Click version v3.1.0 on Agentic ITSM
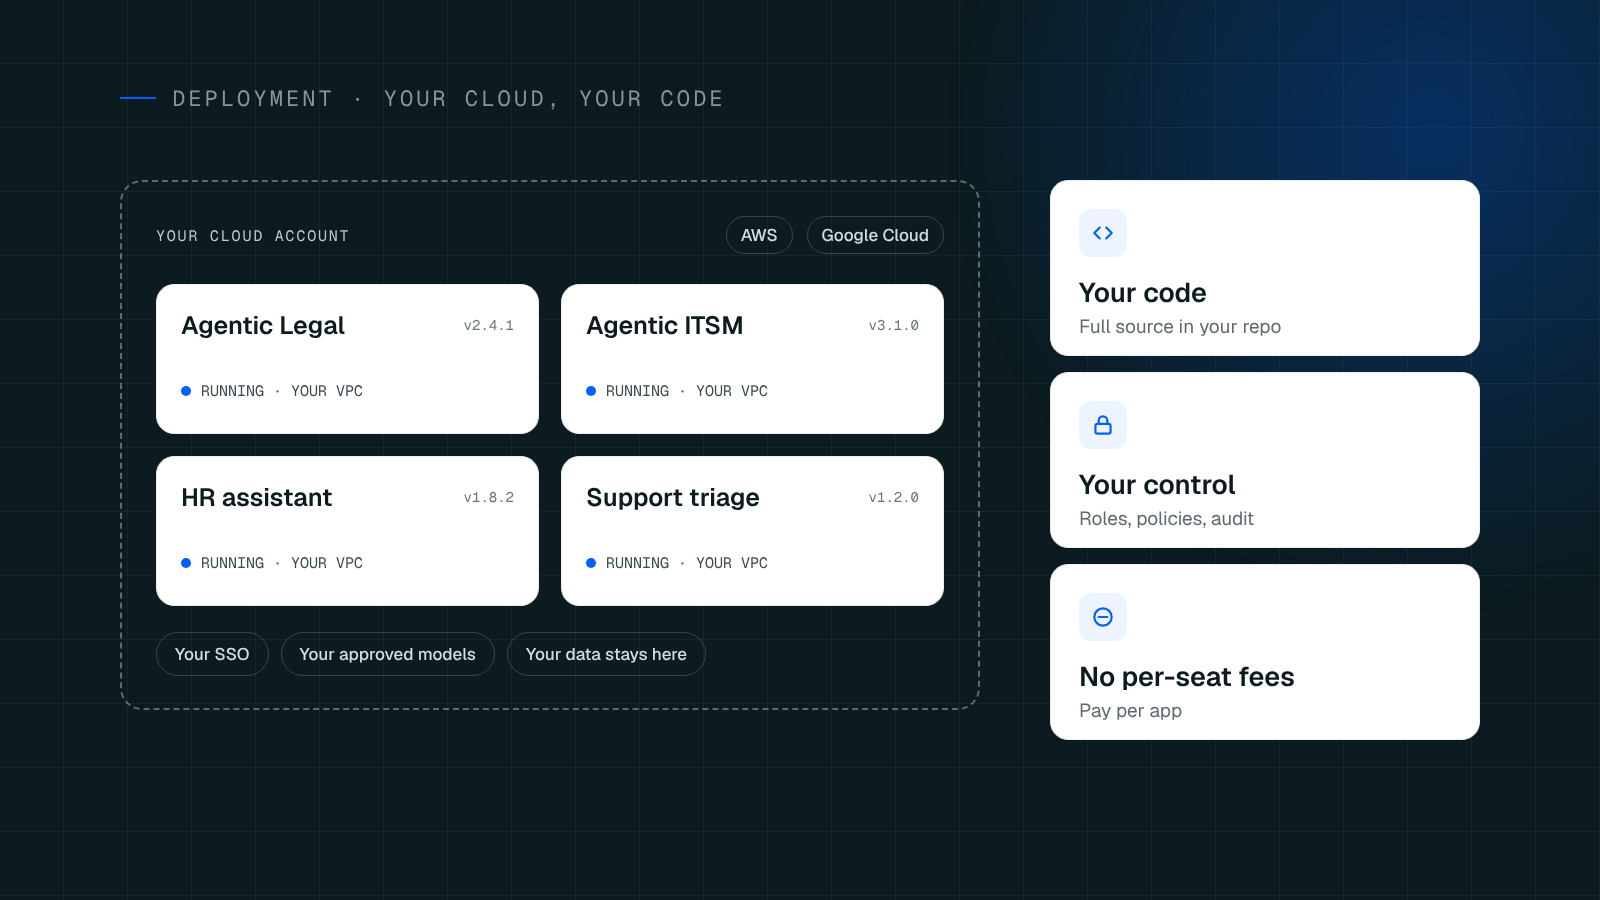Viewport: 1600px width, 900px height. 894,326
